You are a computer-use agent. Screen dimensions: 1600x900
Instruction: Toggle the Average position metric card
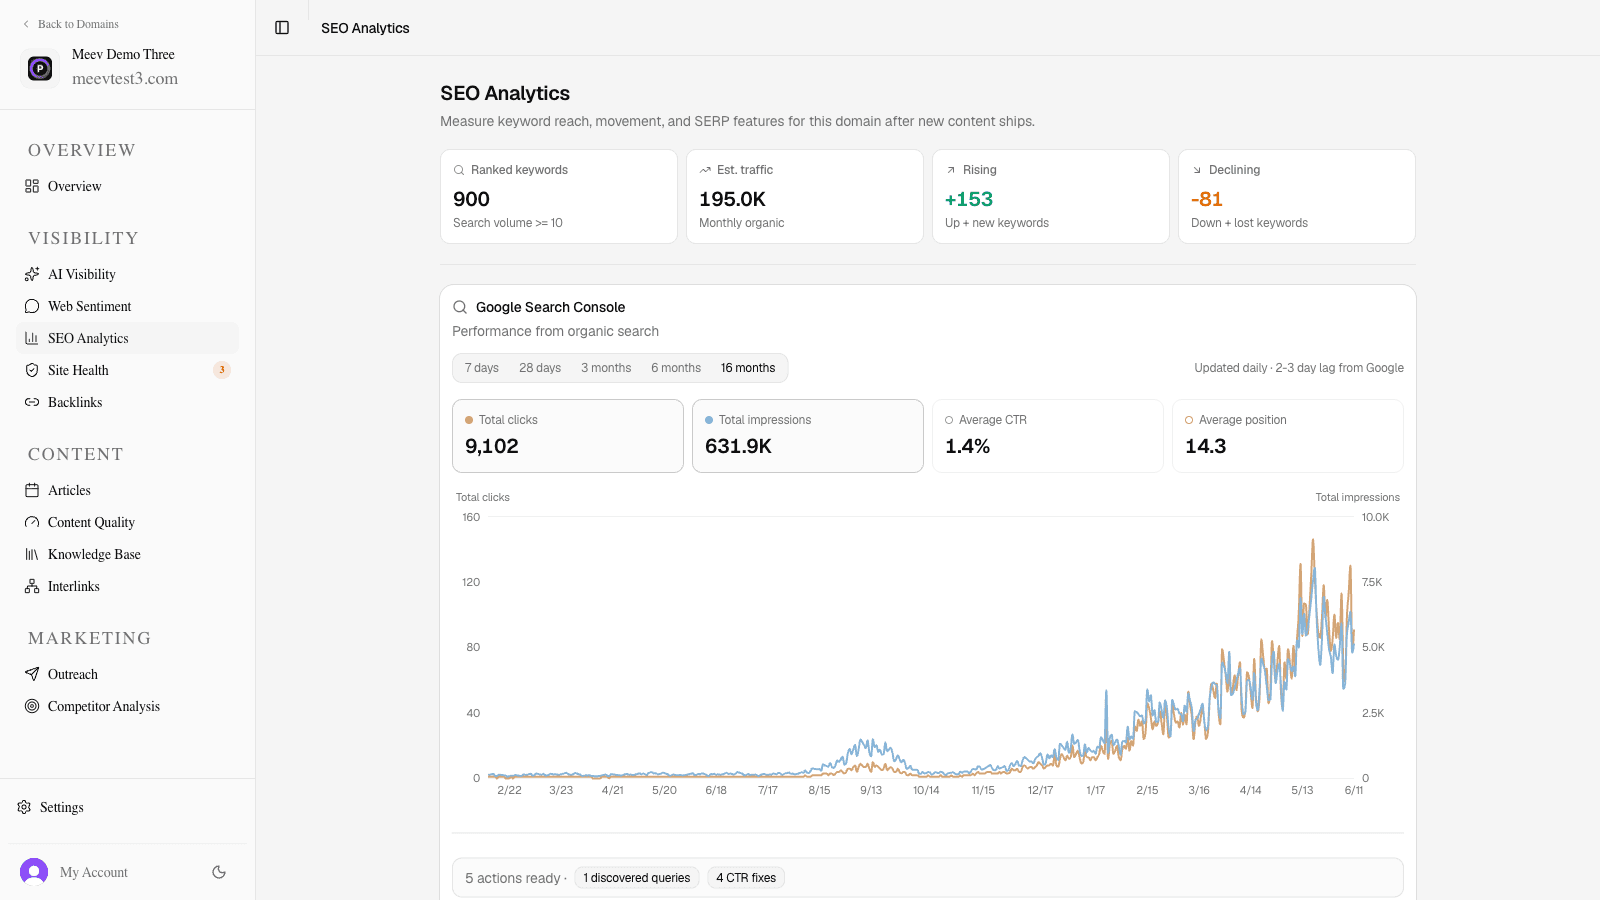click(x=1288, y=436)
